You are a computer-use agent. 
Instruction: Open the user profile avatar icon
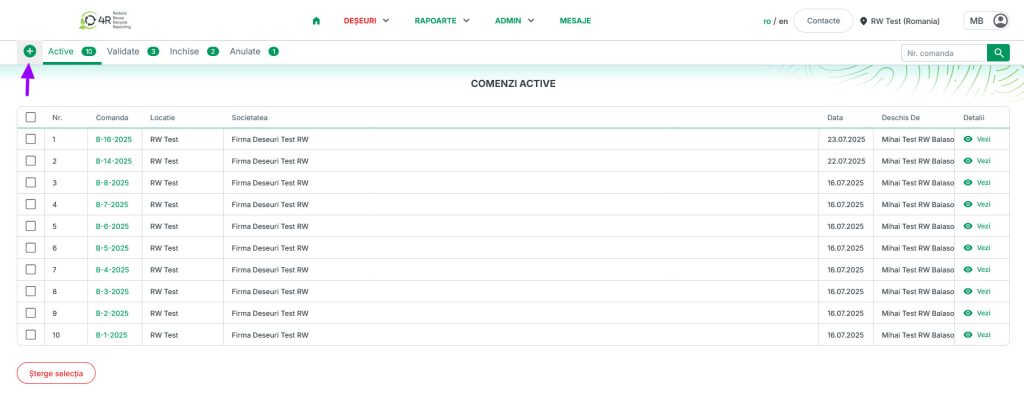point(1000,21)
